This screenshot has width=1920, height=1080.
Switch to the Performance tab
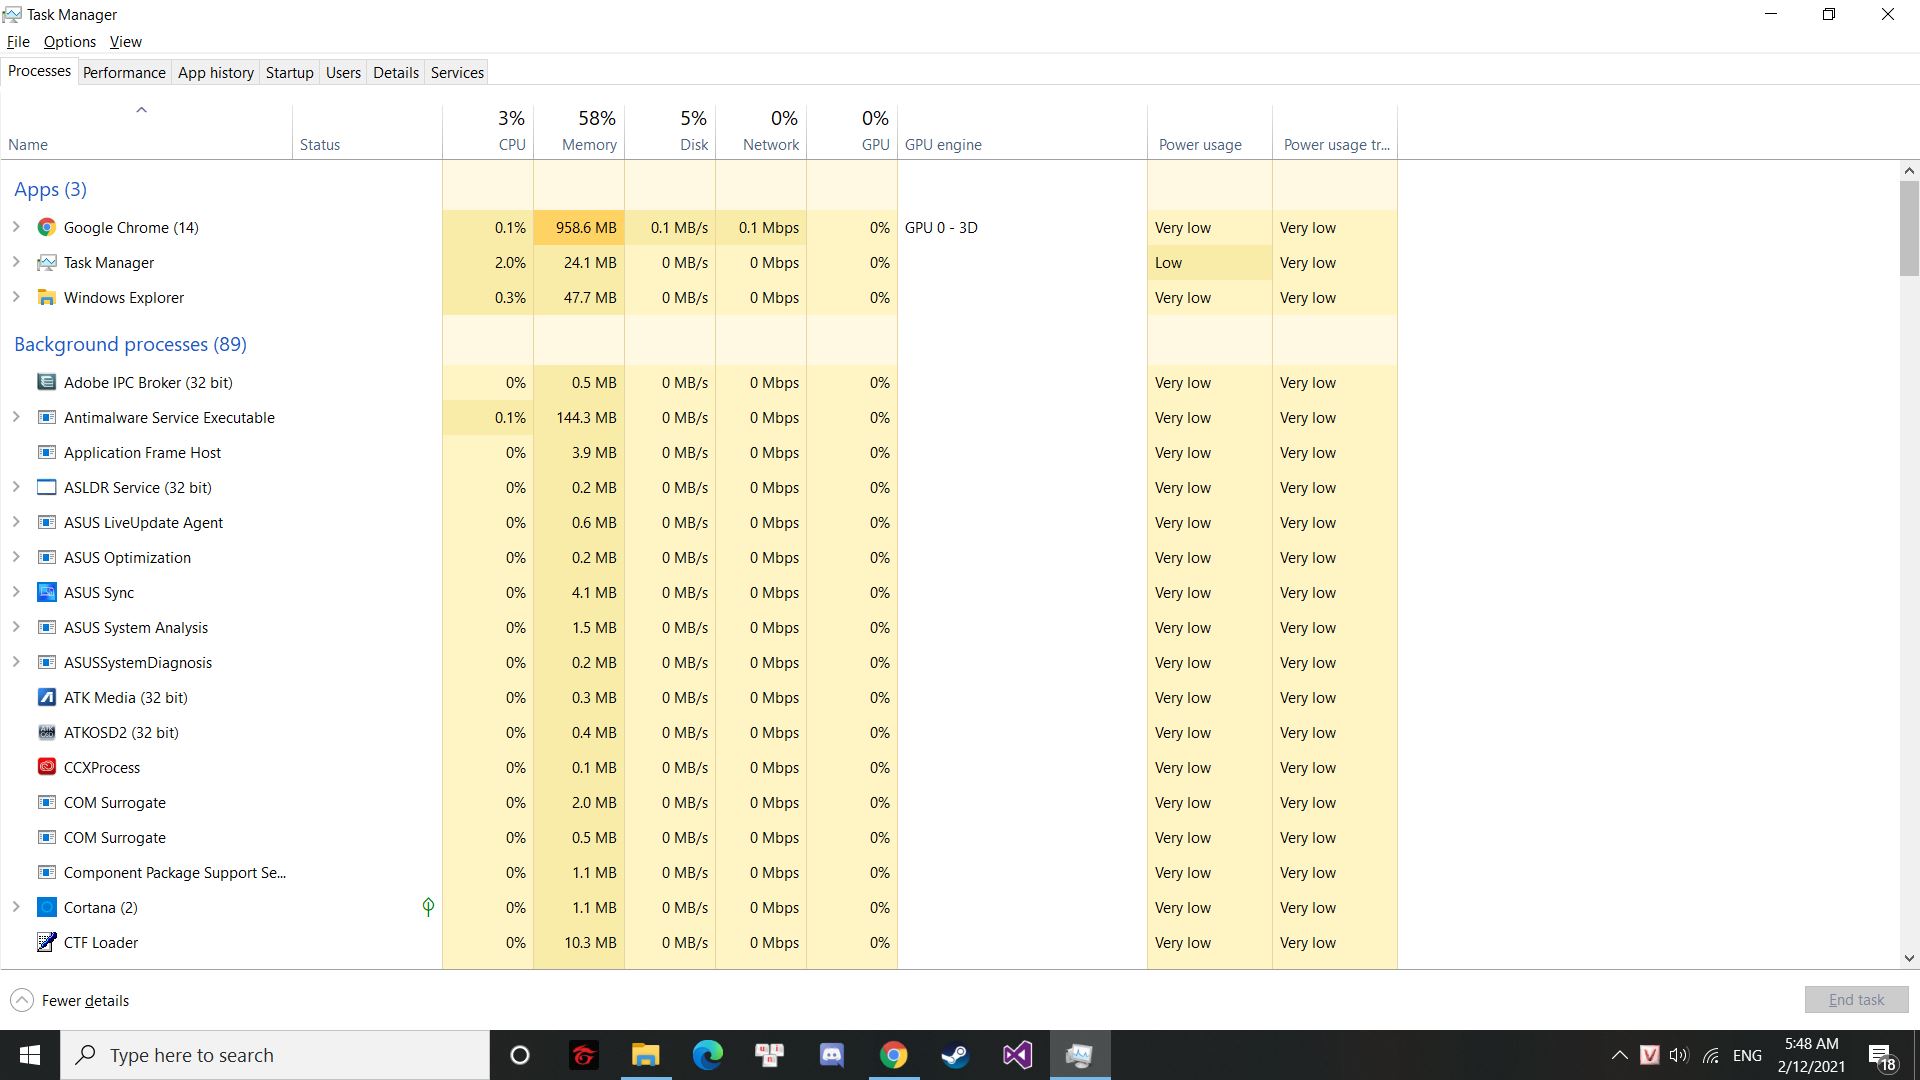[124, 73]
